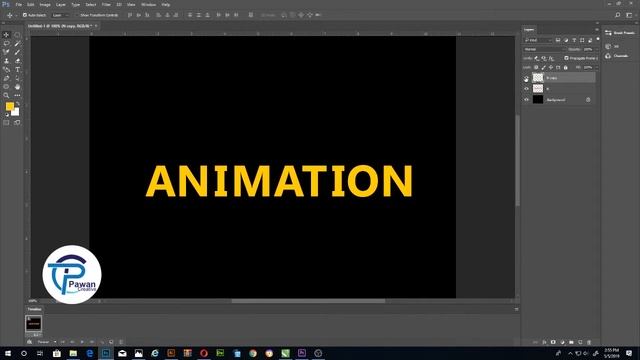Hide the Background layer

point(527,100)
